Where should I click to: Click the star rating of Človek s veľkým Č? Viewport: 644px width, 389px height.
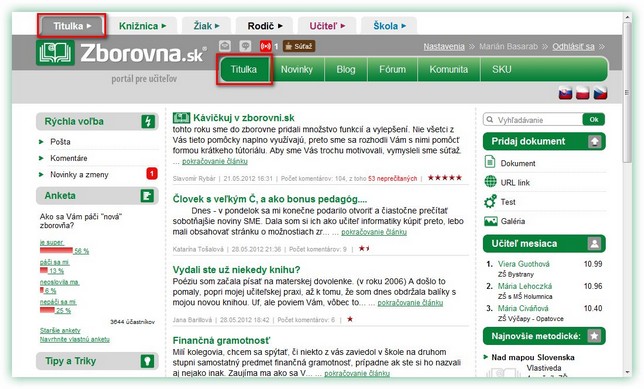point(364,248)
